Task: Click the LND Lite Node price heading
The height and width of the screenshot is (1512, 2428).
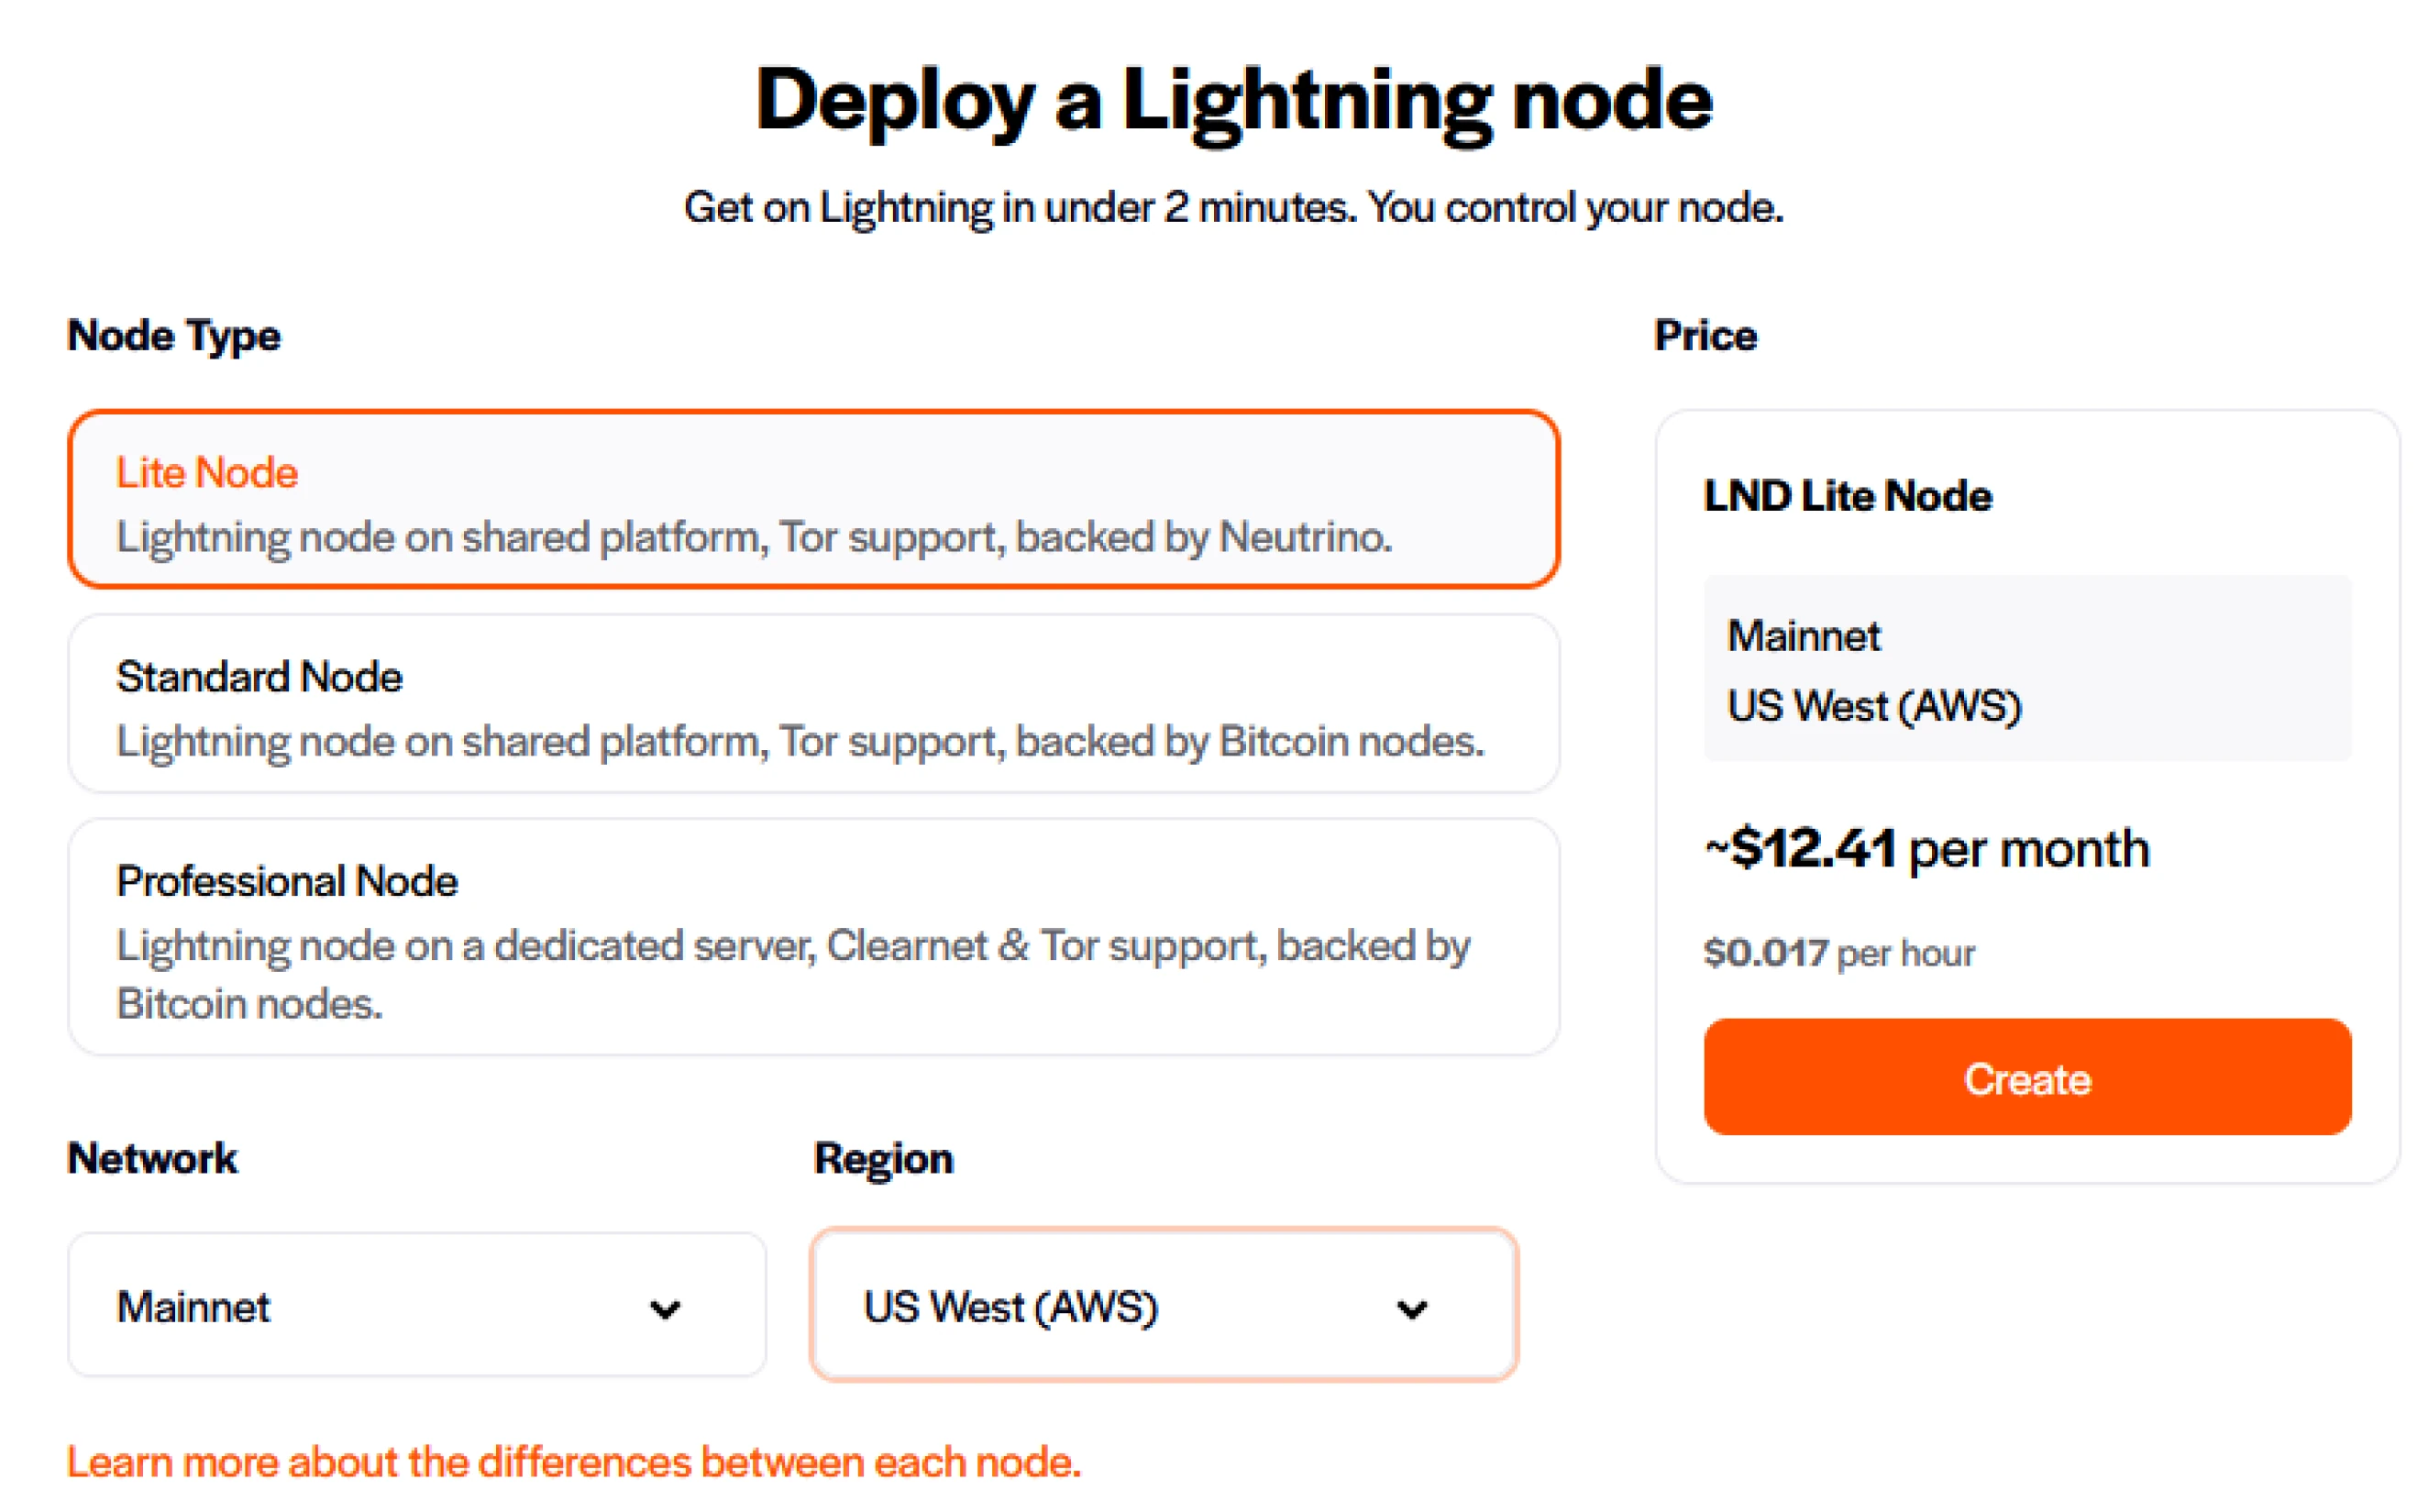Action: point(1847,496)
